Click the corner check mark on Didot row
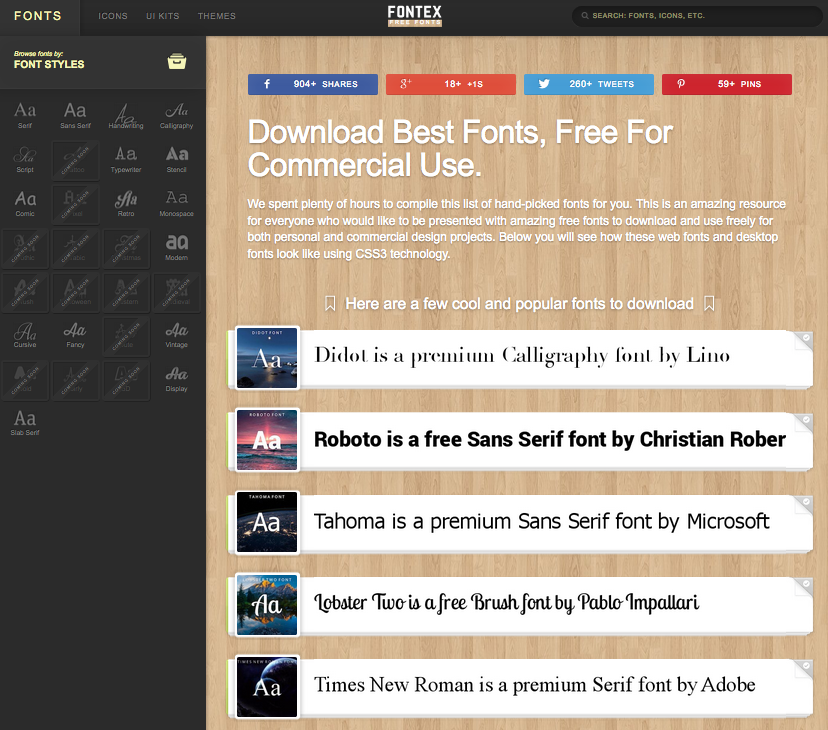 point(806,338)
